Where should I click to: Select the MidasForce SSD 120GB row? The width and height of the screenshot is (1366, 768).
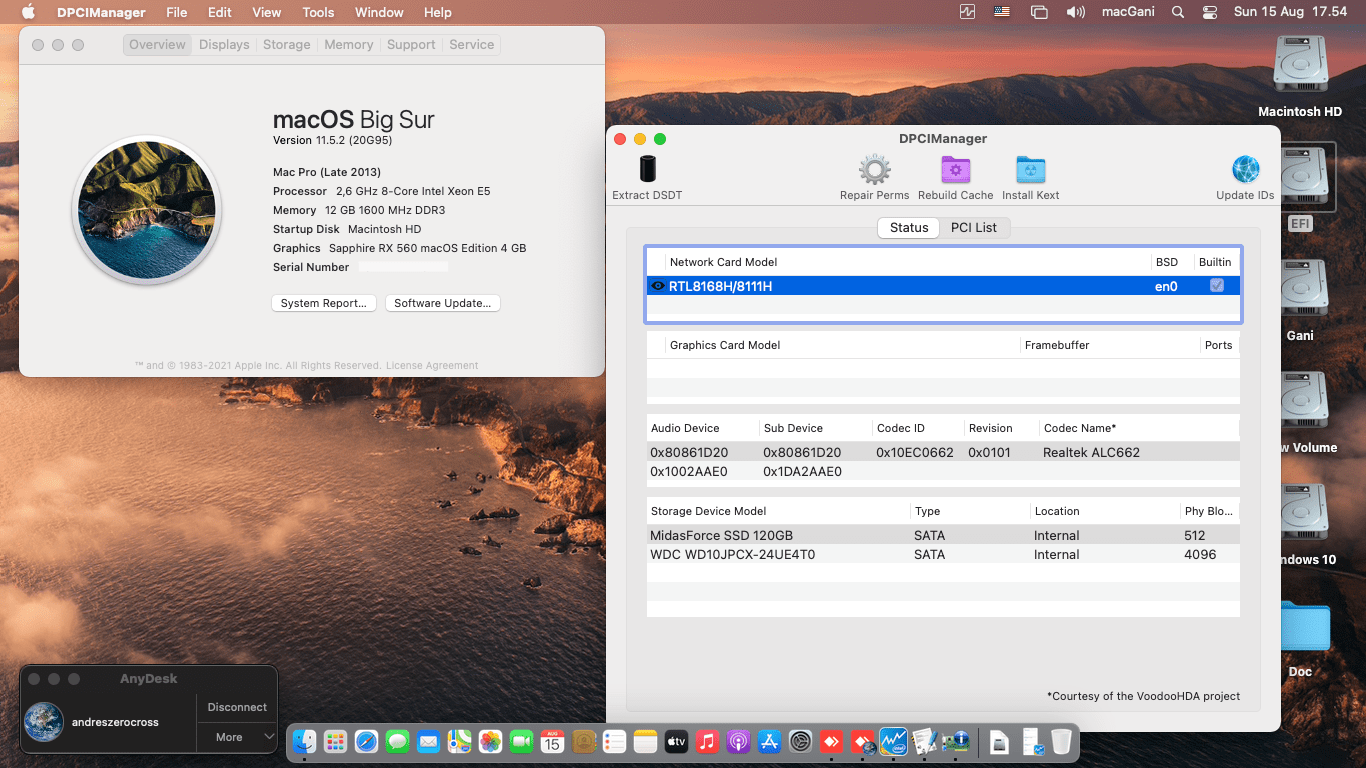coord(943,535)
